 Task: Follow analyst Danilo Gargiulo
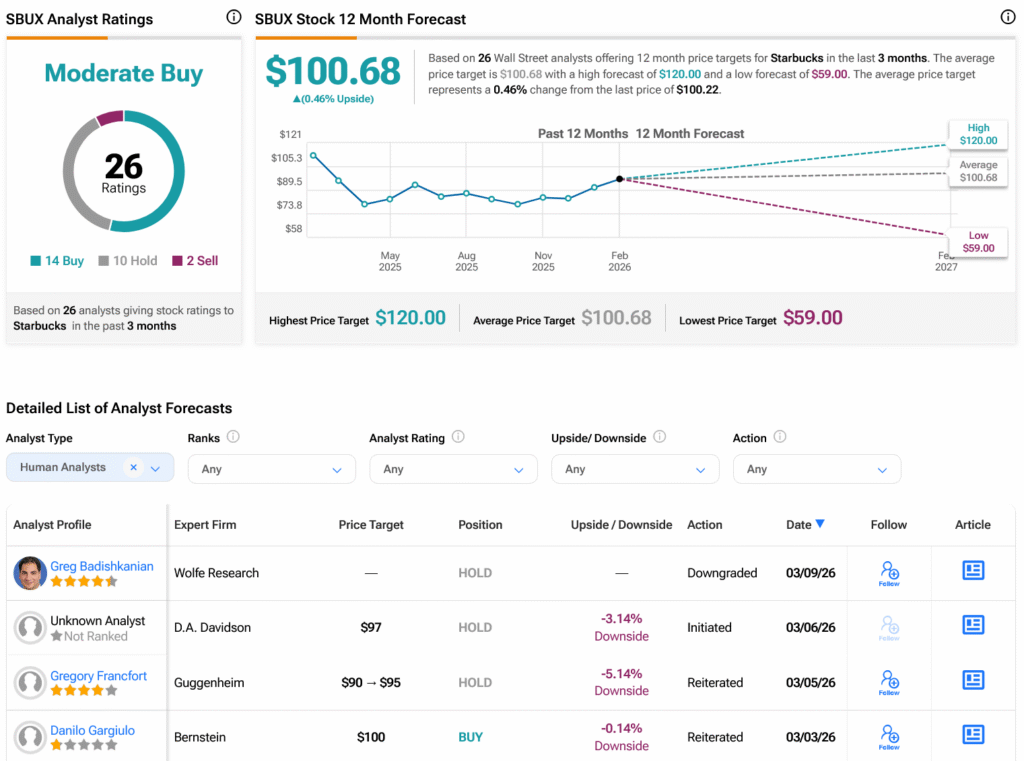click(889, 737)
